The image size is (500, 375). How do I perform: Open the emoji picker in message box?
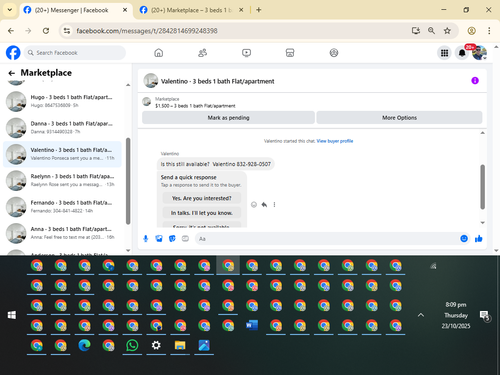tap(464, 238)
